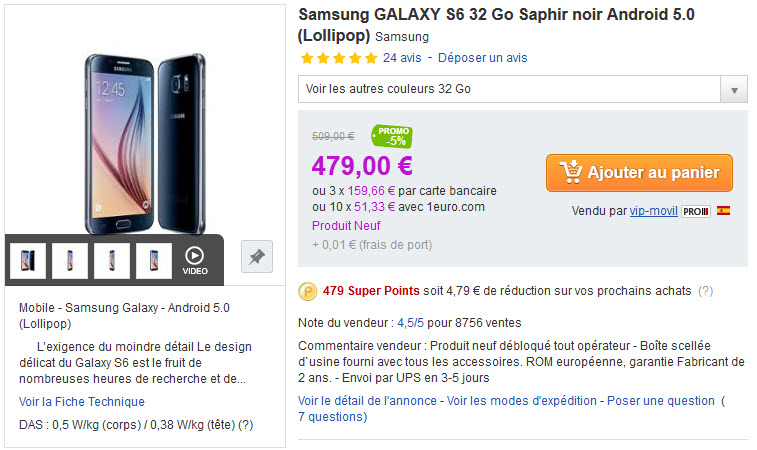Open the DAS info question mark
The image size is (757, 450).
point(246,425)
